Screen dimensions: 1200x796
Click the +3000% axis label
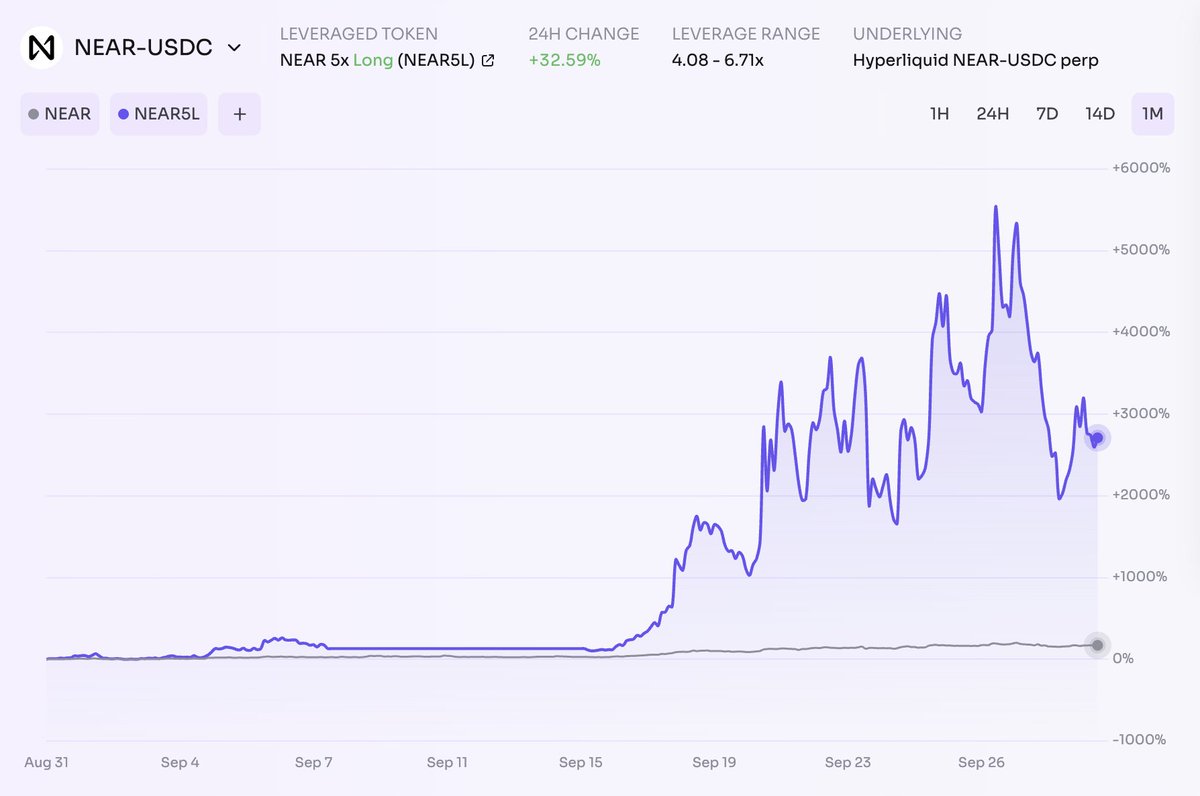pos(1141,413)
